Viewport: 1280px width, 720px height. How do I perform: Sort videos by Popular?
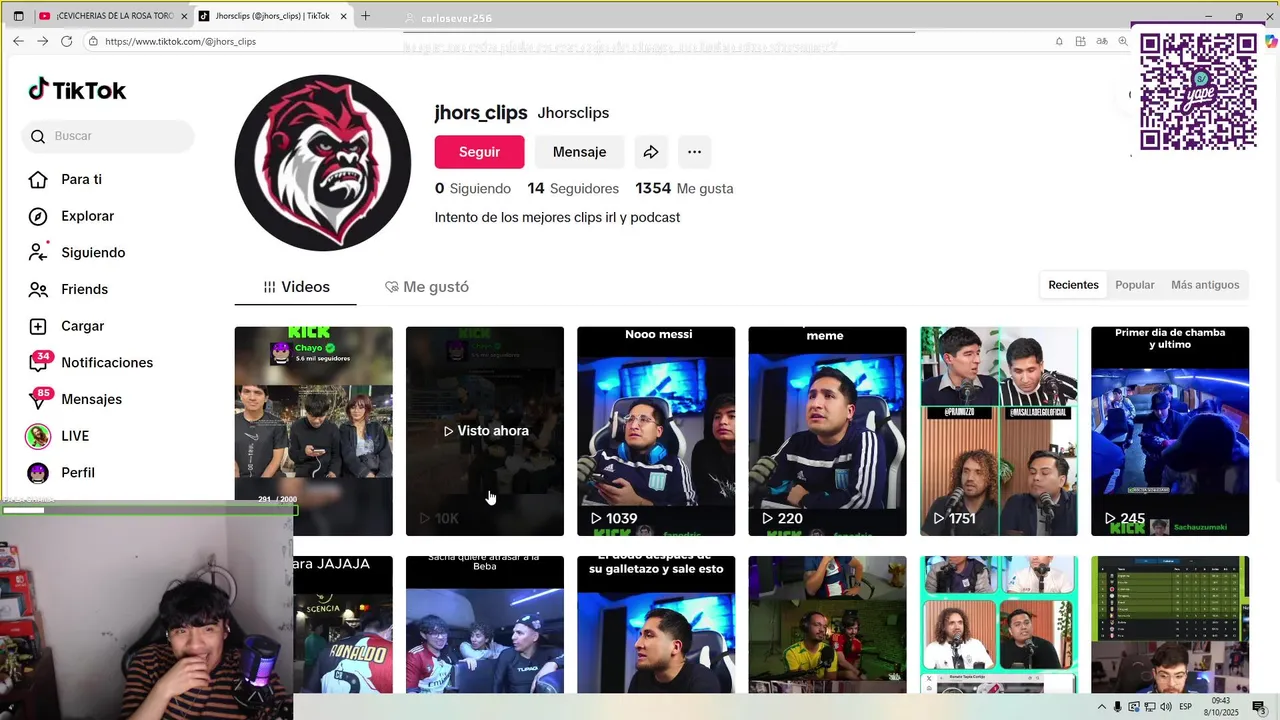pos(1135,285)
